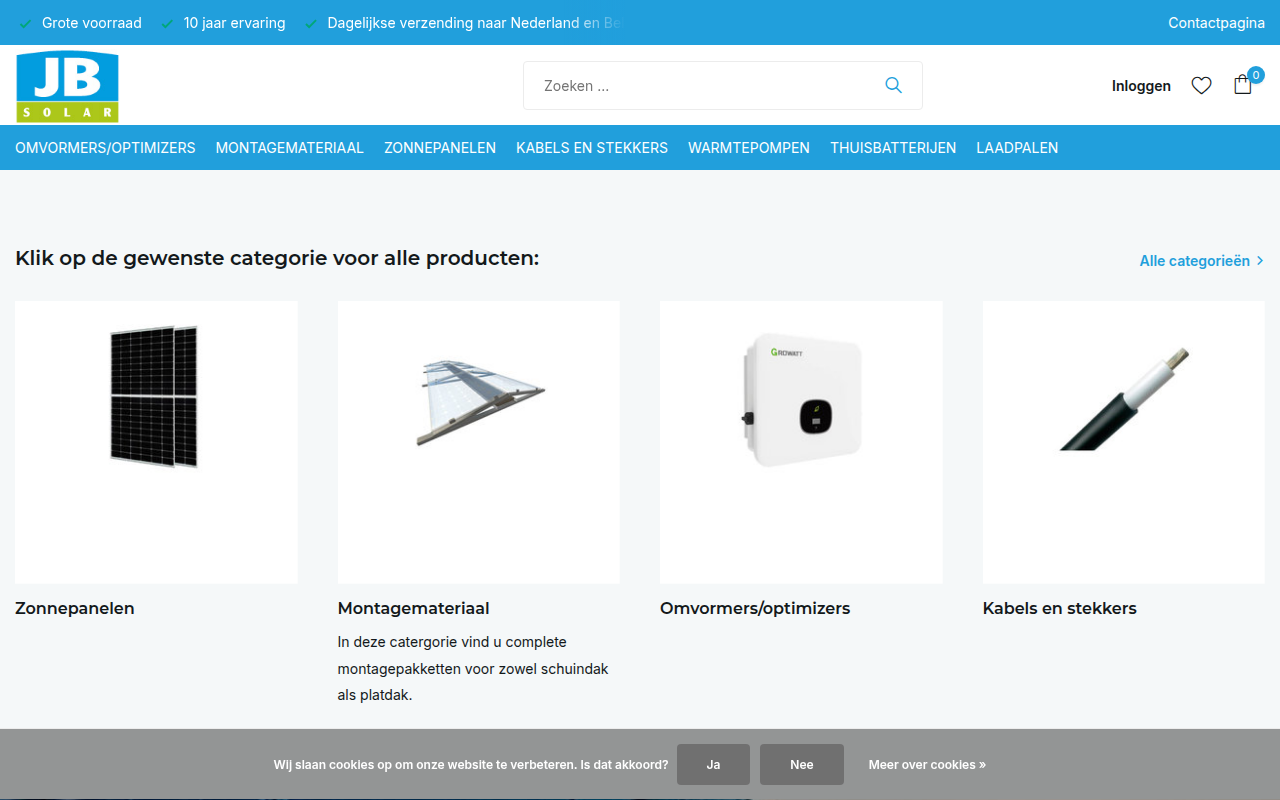Click the 'Klik op de gewenste categorie' heading
Viewport: 1280px width, 800px height.
pyautogui.click(x=277, y=258)
